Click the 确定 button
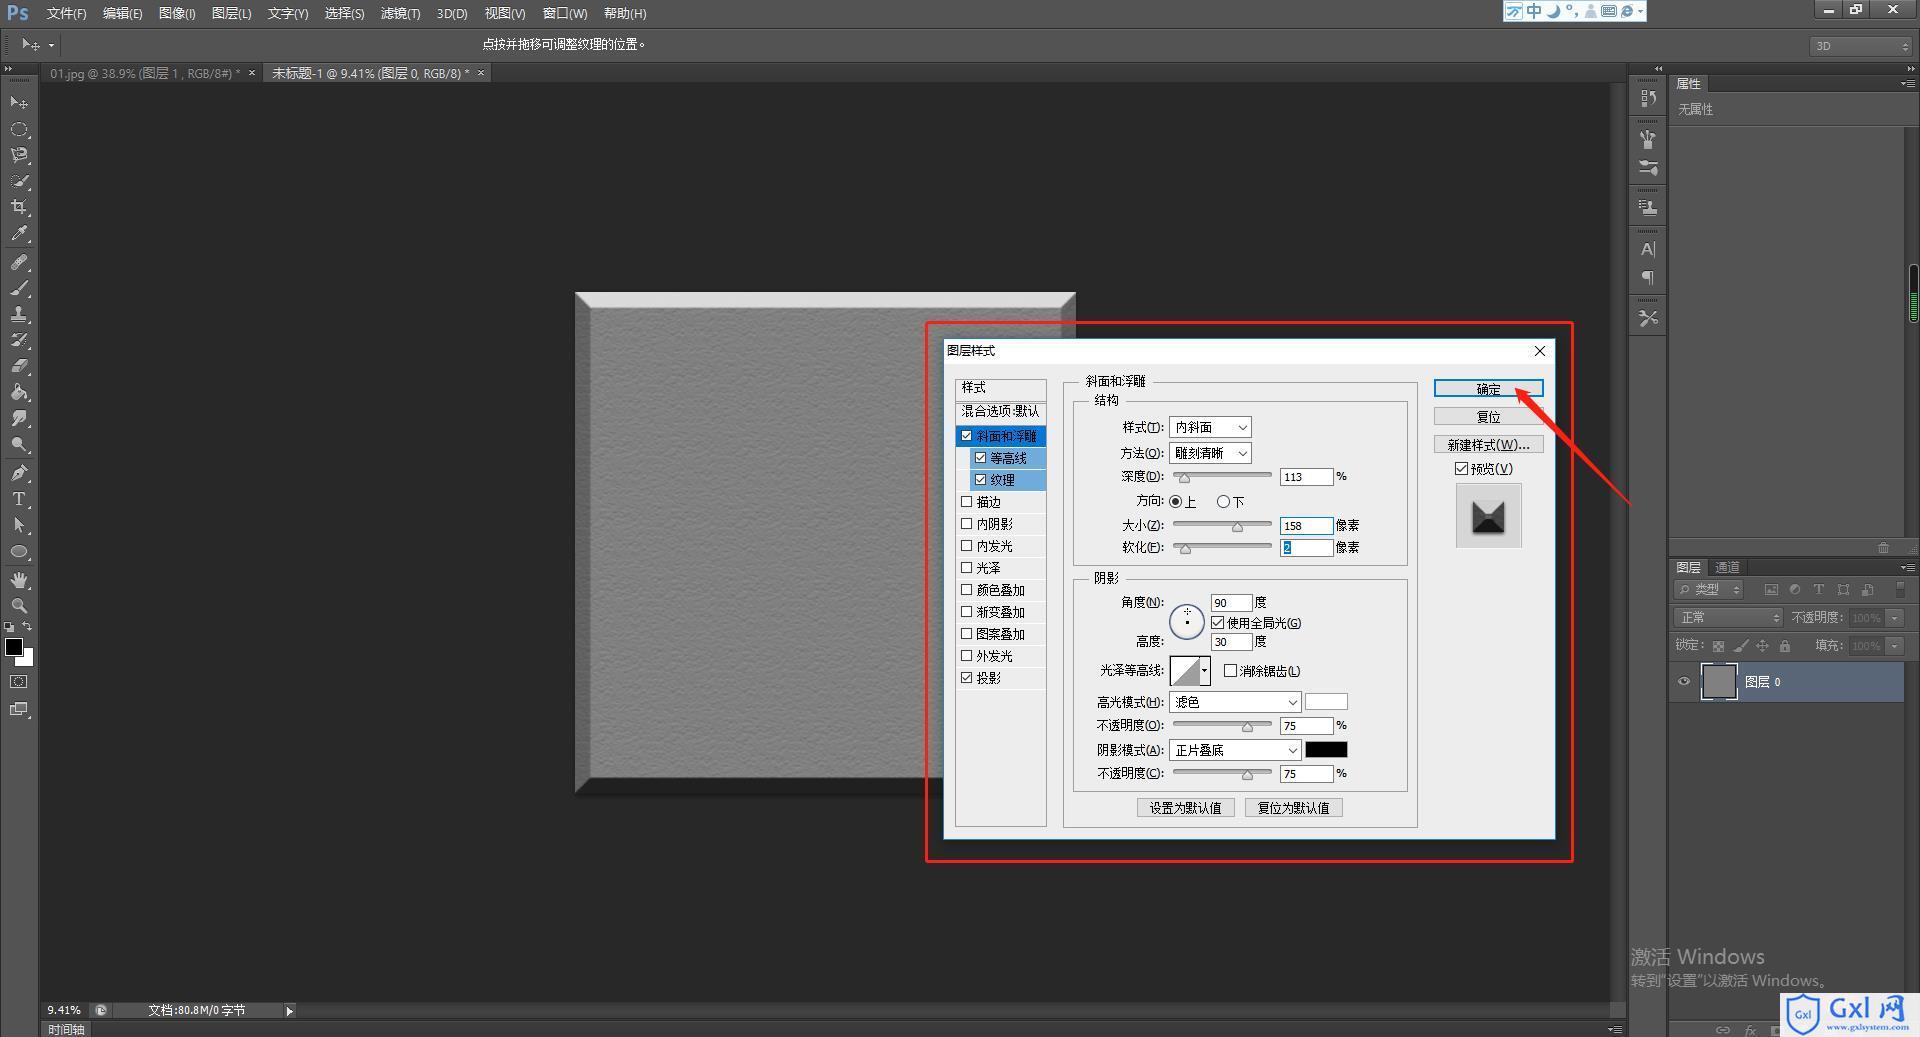 [1488, 389]
